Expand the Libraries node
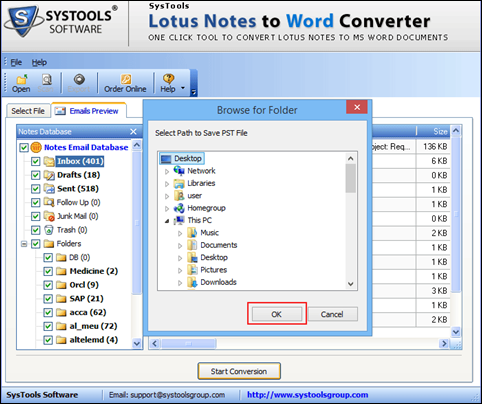Screen dimensions: 482x404 [x=167, y=184]
